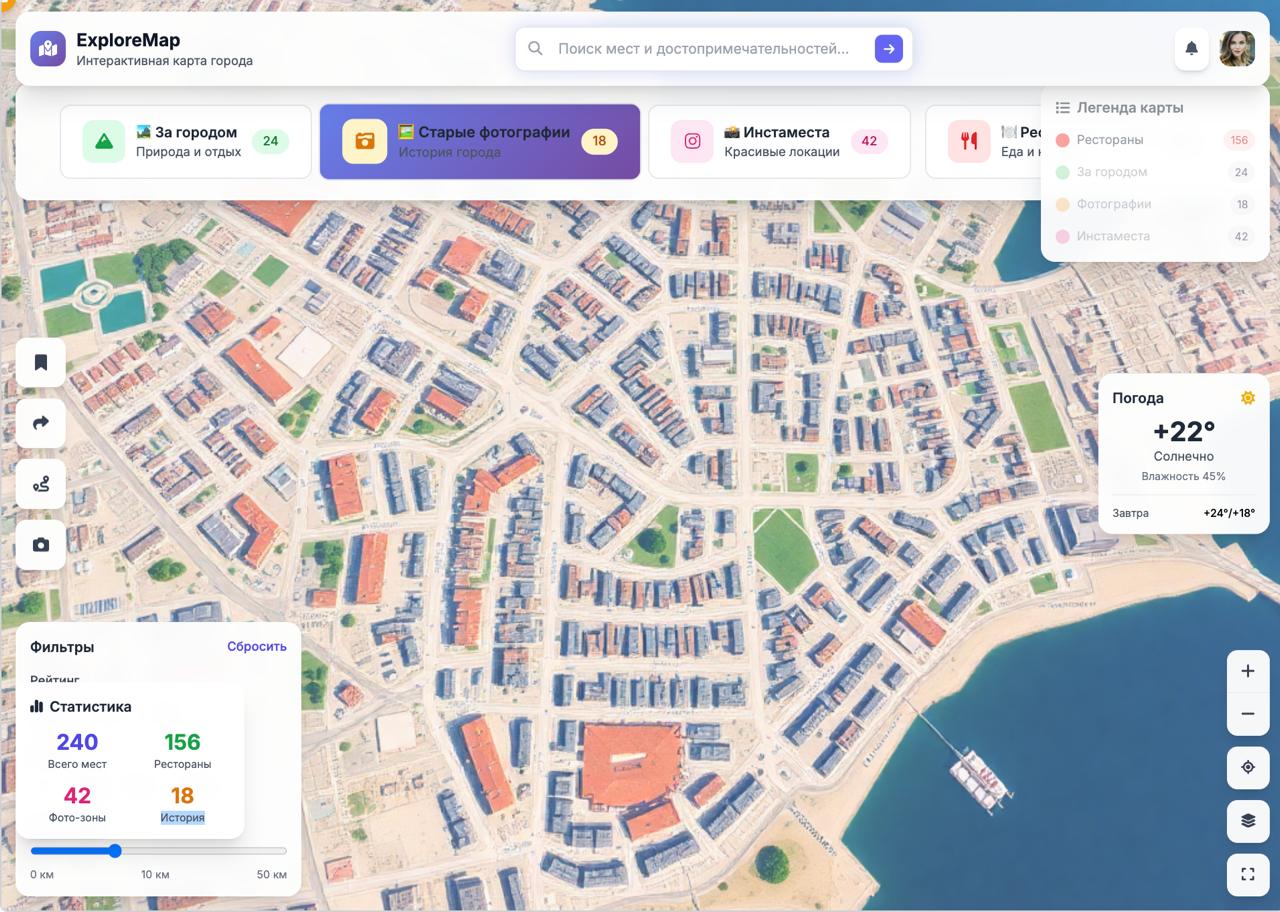Viewport: 1280px width, 912px height.
Task: Toggle За городом legend entry
Action: point(1111,172)
